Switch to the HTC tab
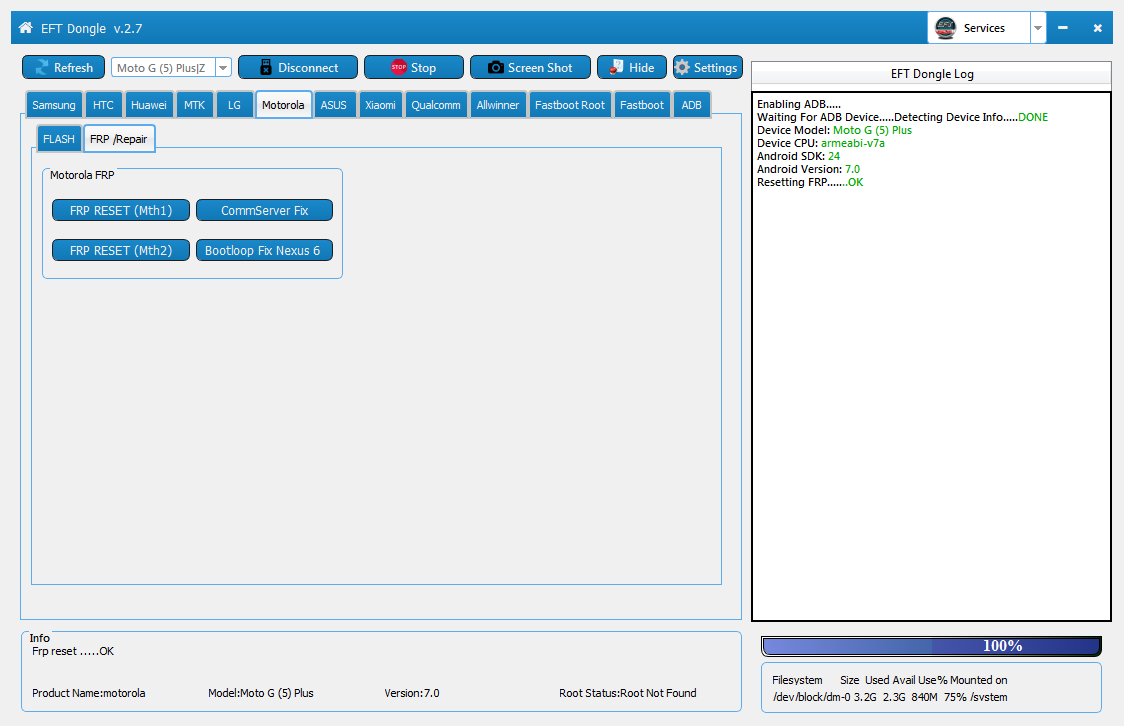The height and width of the screenshot is (726, 1124). point(103,105)
